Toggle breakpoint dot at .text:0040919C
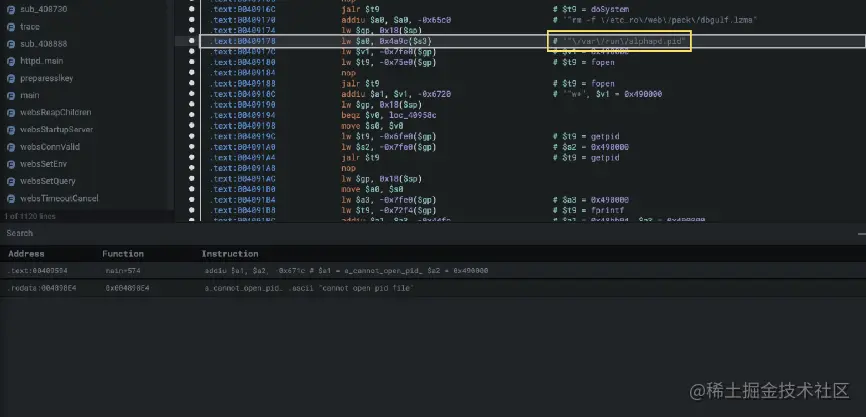Screen dimensions: 866x417 pos(192,136)
